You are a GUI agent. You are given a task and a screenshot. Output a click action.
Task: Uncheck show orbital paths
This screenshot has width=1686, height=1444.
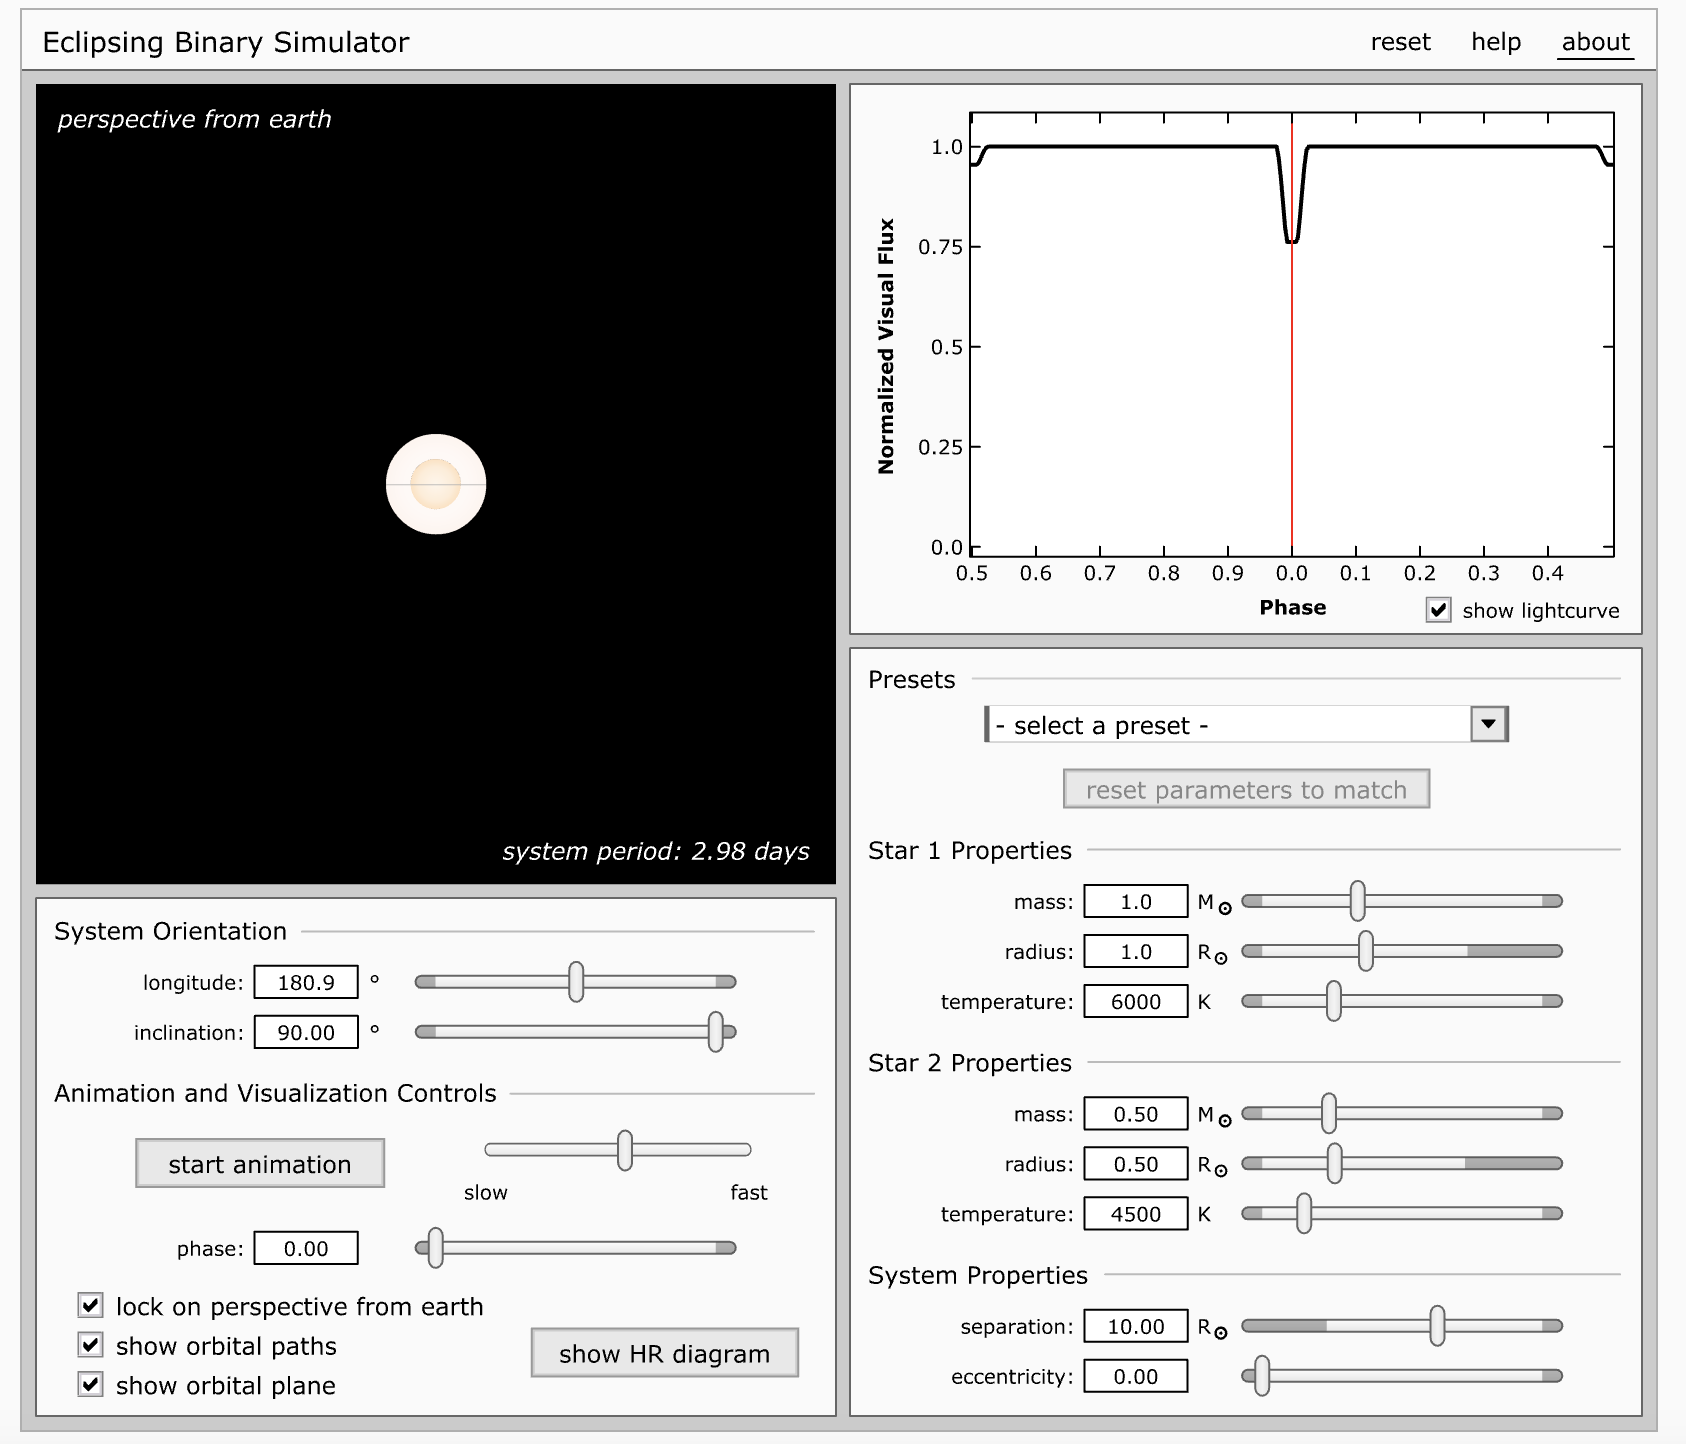pyautogui.click(x=91, y=1345)
